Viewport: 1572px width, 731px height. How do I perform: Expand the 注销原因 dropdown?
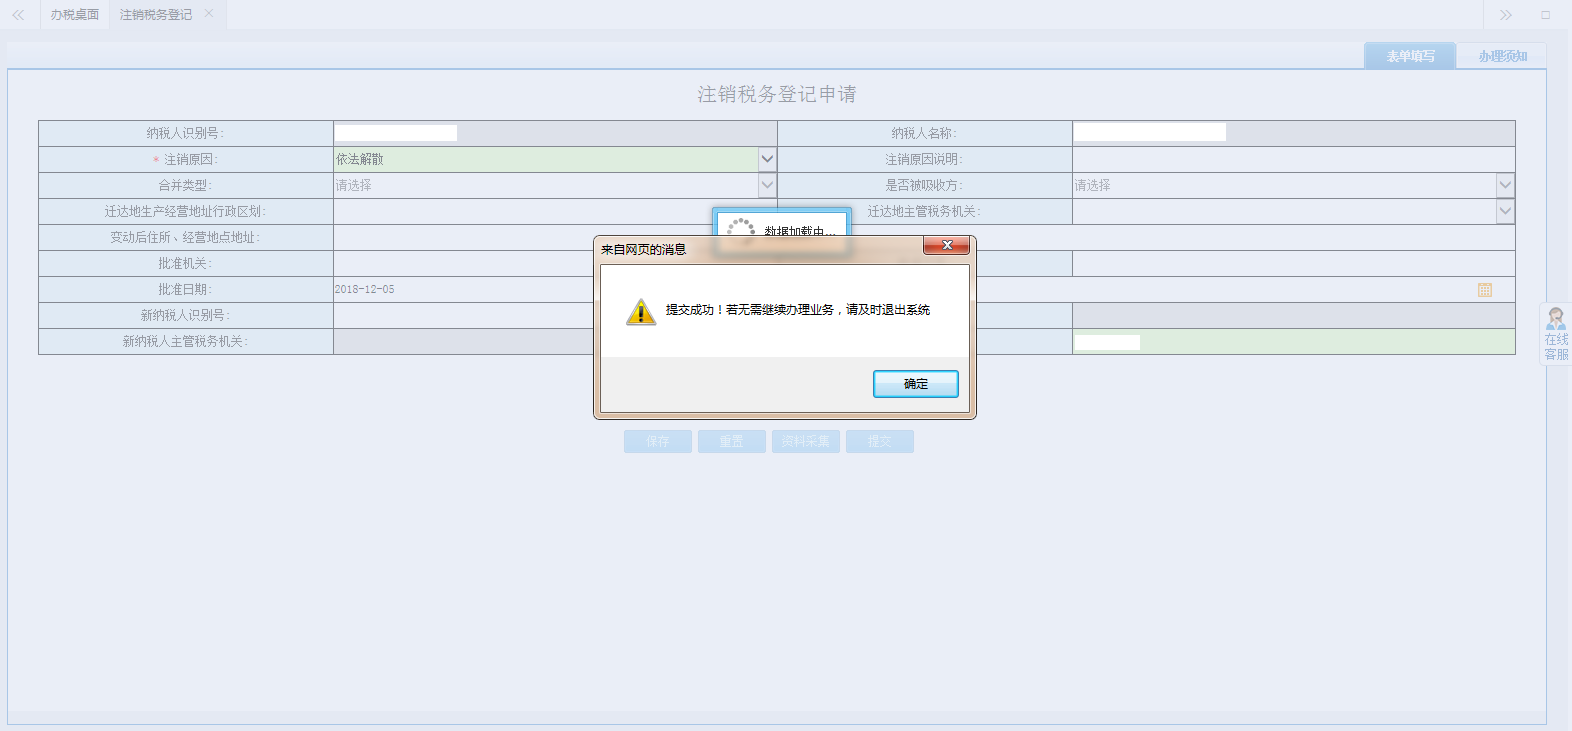pos(767,159)
